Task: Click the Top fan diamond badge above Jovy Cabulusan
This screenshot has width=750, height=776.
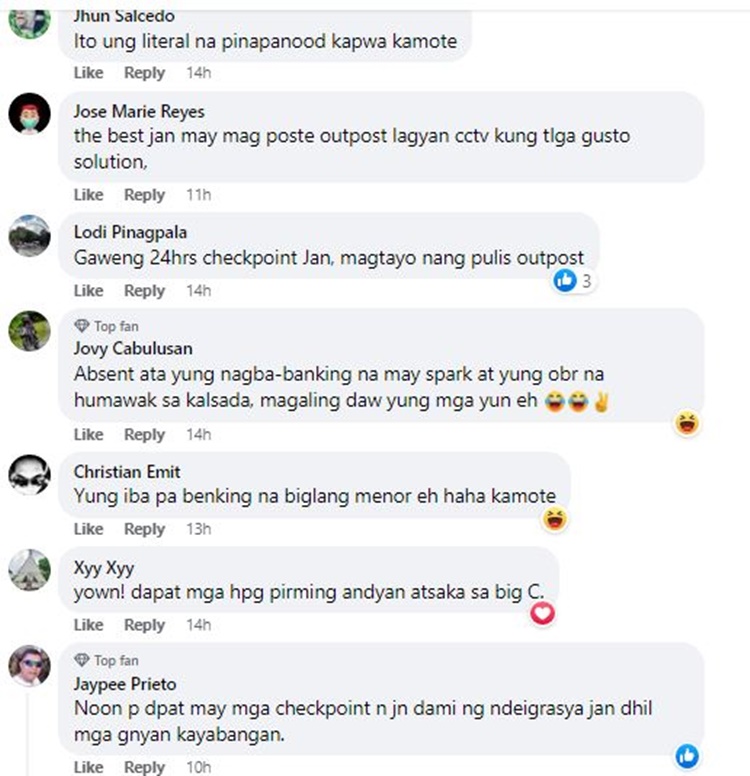Action: (82, 326)
